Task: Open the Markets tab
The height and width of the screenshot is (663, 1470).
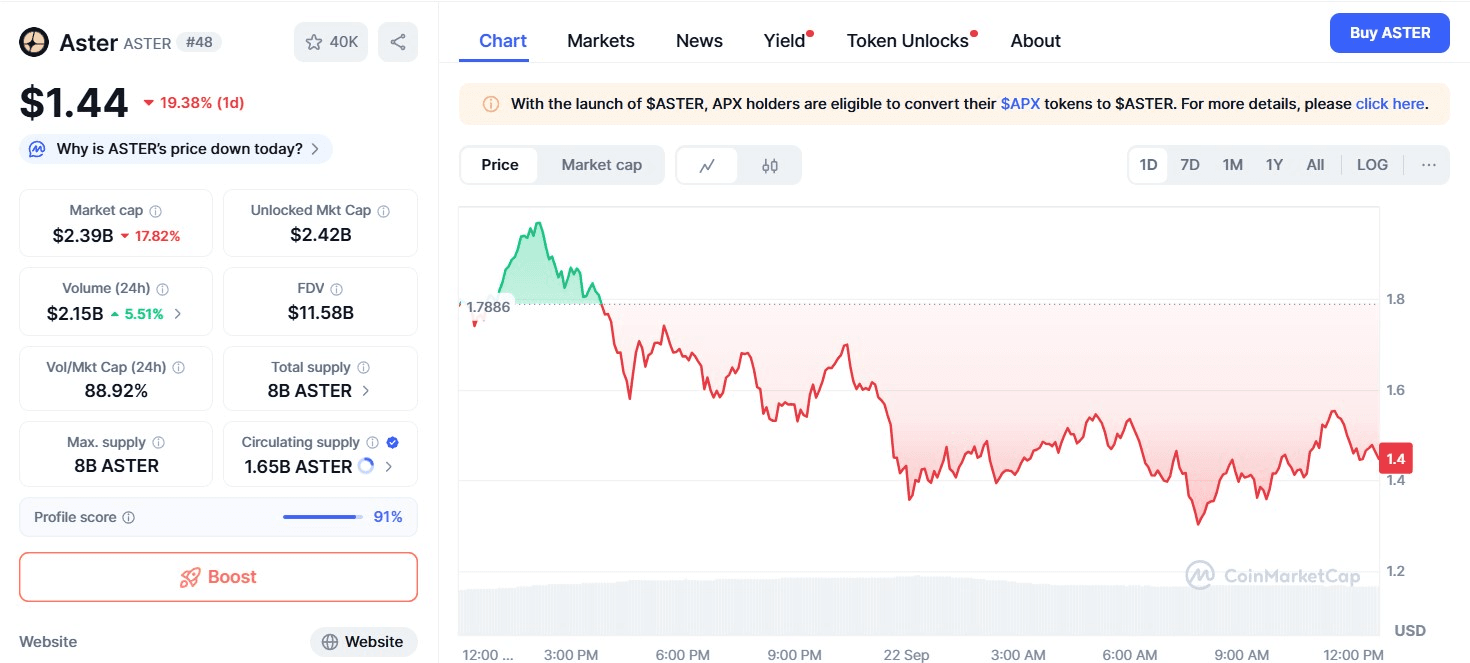Action: pos(600,41)
